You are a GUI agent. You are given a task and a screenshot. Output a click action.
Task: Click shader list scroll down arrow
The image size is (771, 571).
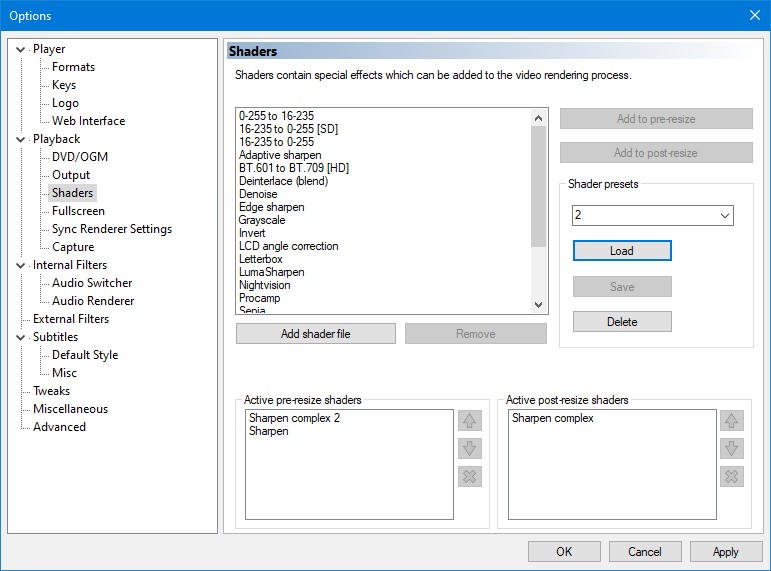[538, 304]
